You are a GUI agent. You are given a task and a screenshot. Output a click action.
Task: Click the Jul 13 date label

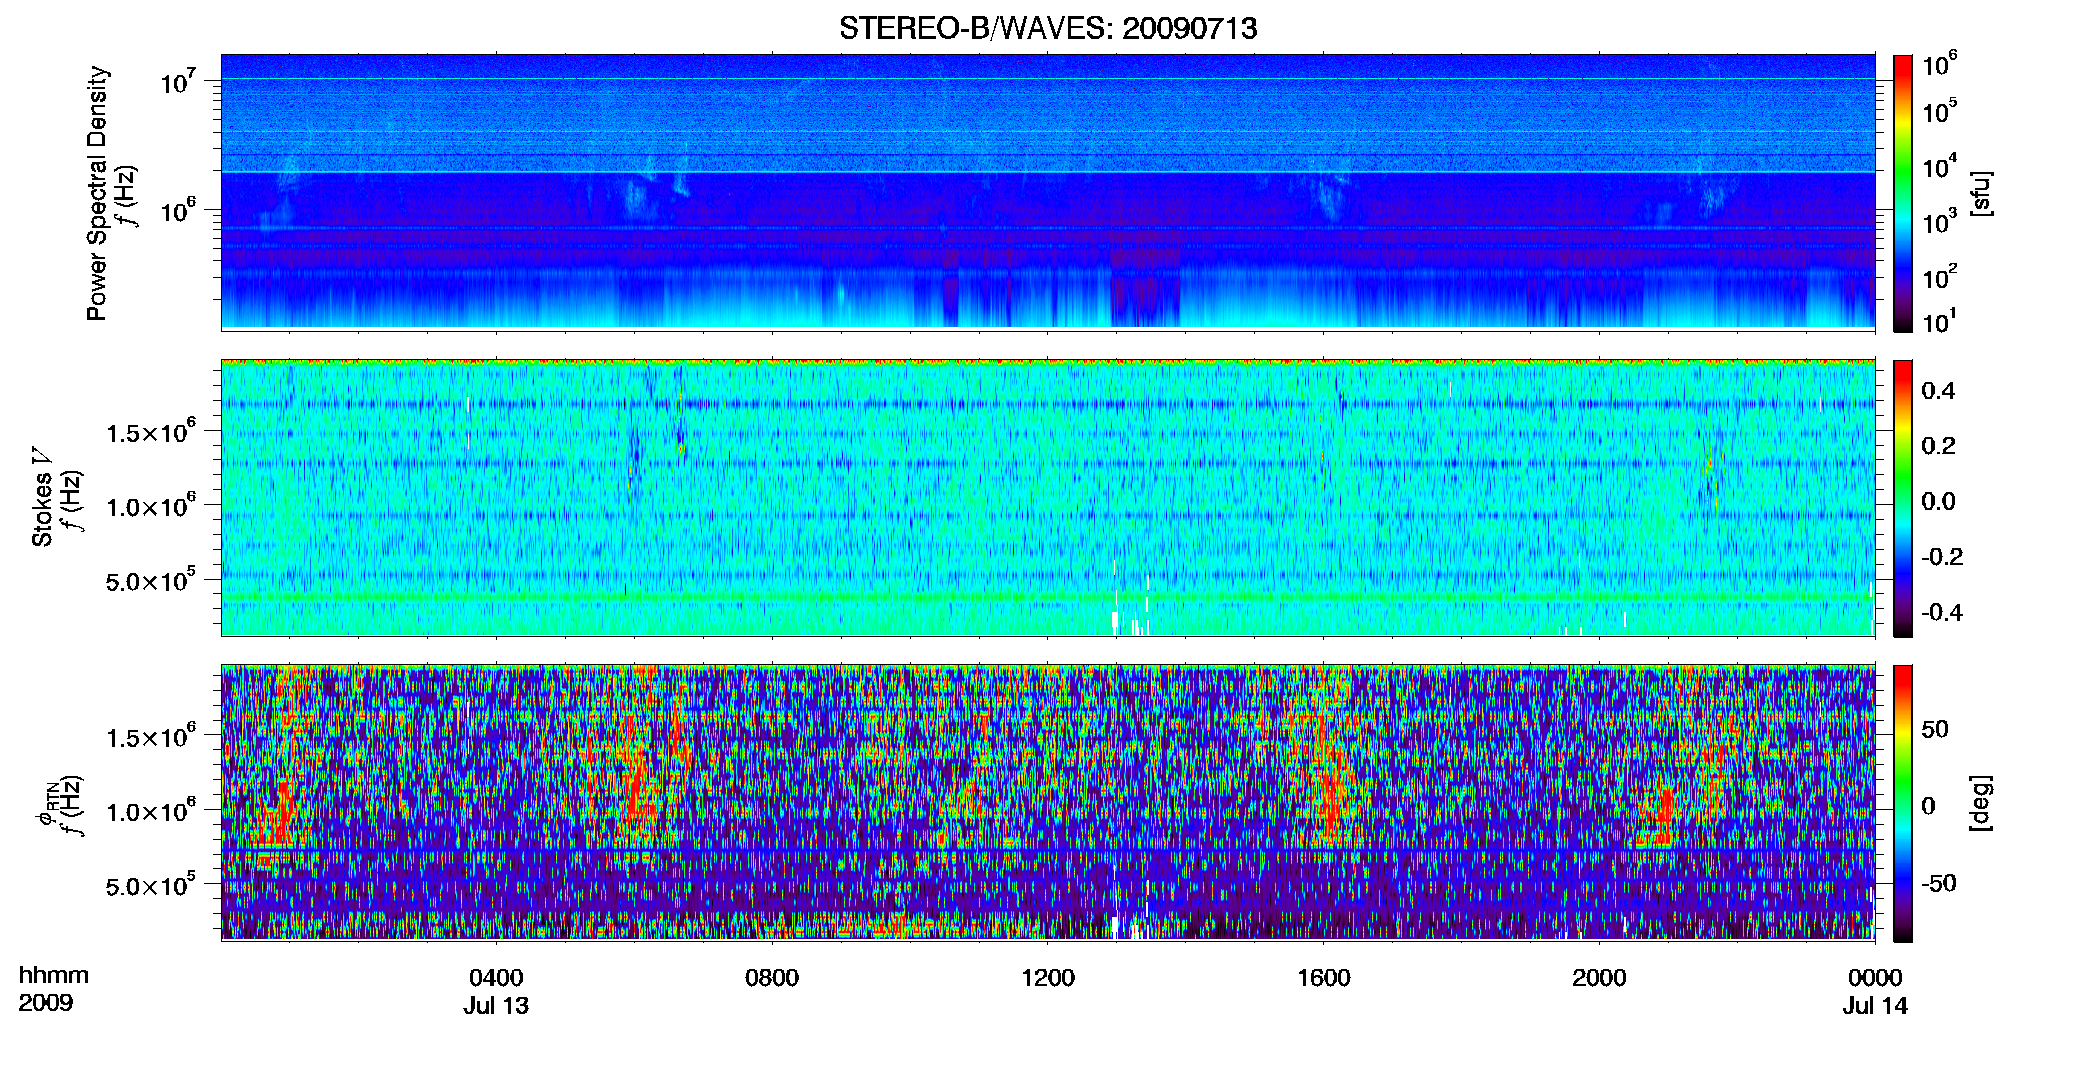496,1006
